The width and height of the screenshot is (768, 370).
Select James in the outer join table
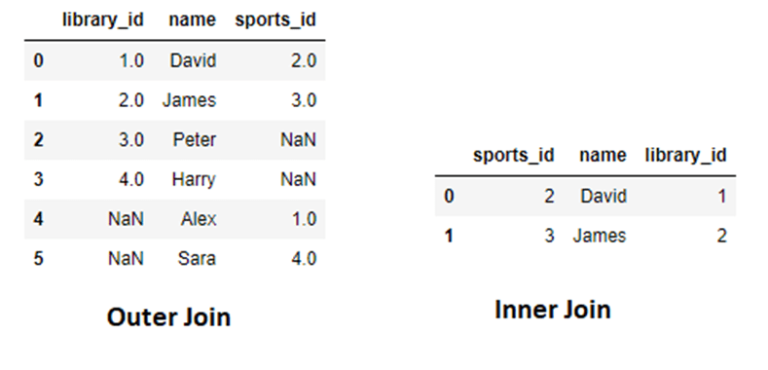click(x=189, y=100)
